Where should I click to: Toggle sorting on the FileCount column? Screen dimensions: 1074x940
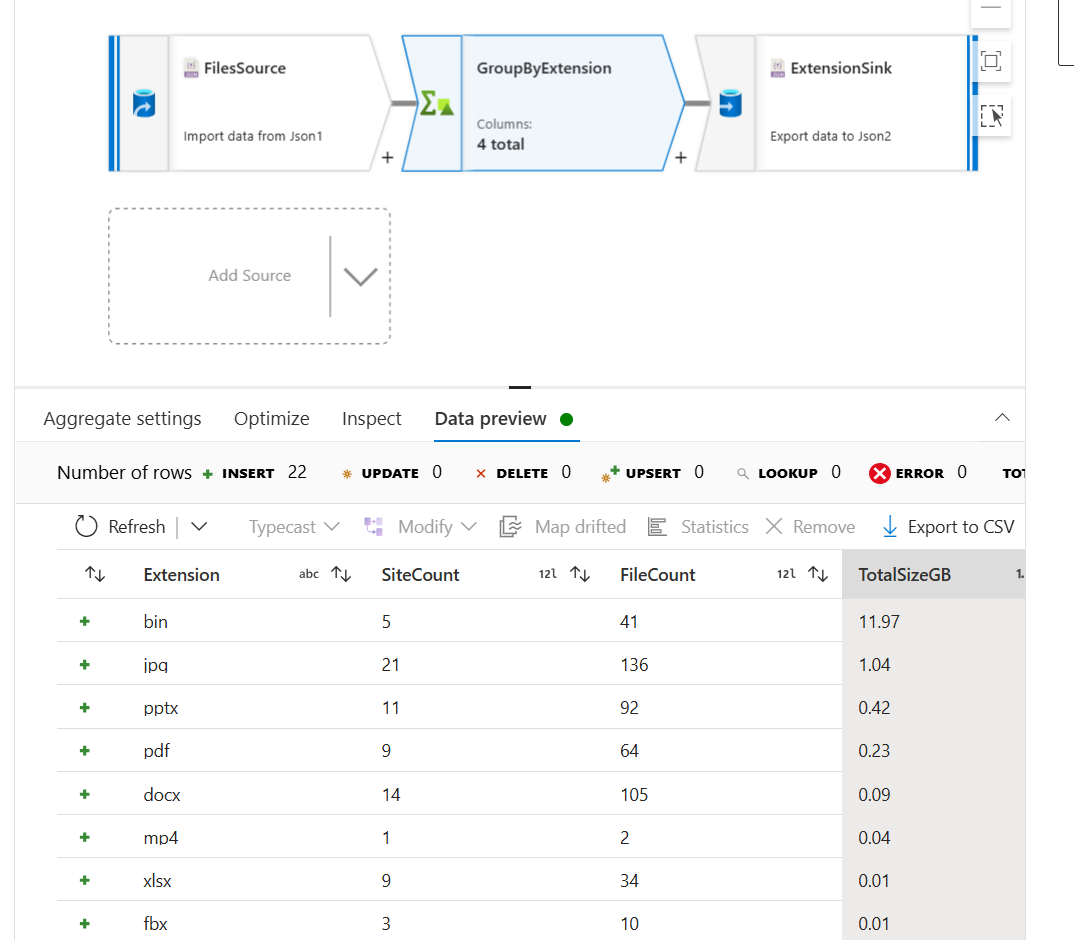pos(817,574)
